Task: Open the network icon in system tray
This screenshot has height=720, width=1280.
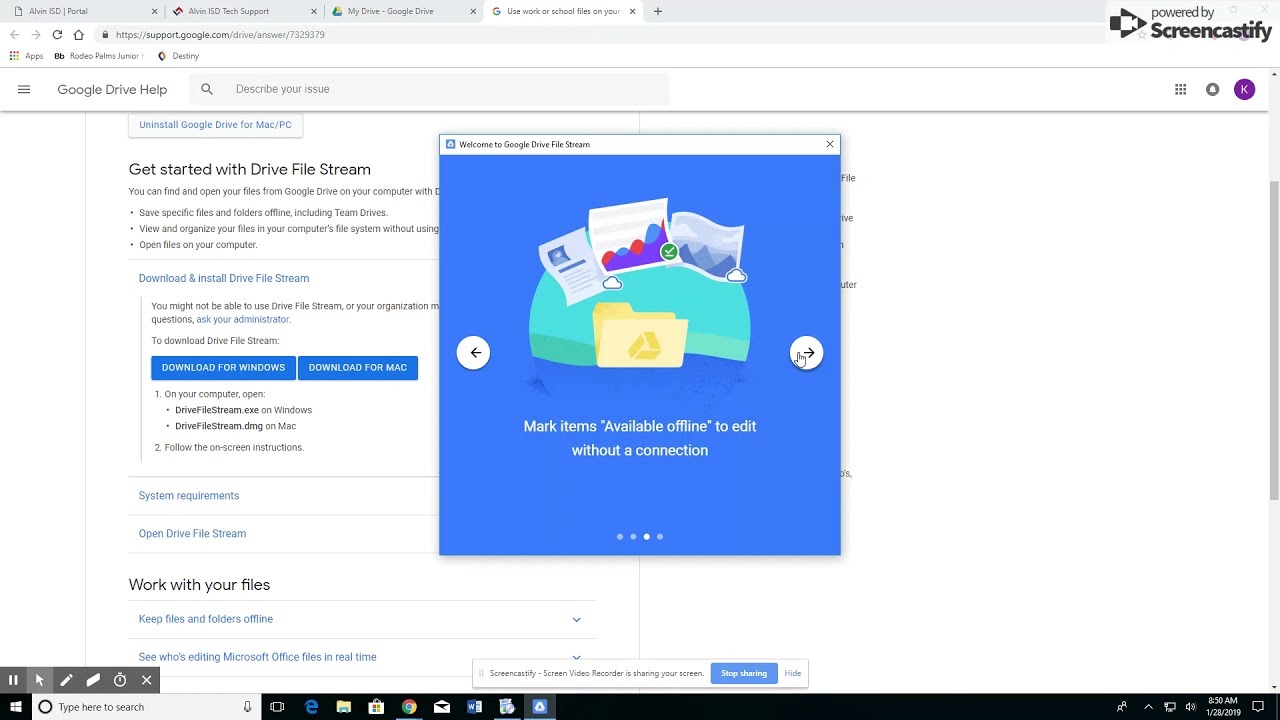Action: (1170, 707)
